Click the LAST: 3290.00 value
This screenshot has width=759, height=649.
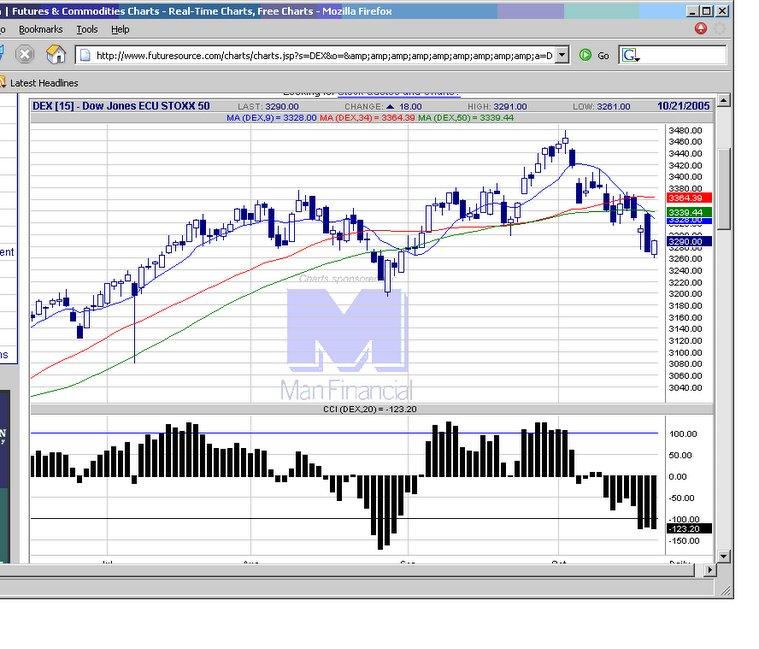tap(268, 106)
